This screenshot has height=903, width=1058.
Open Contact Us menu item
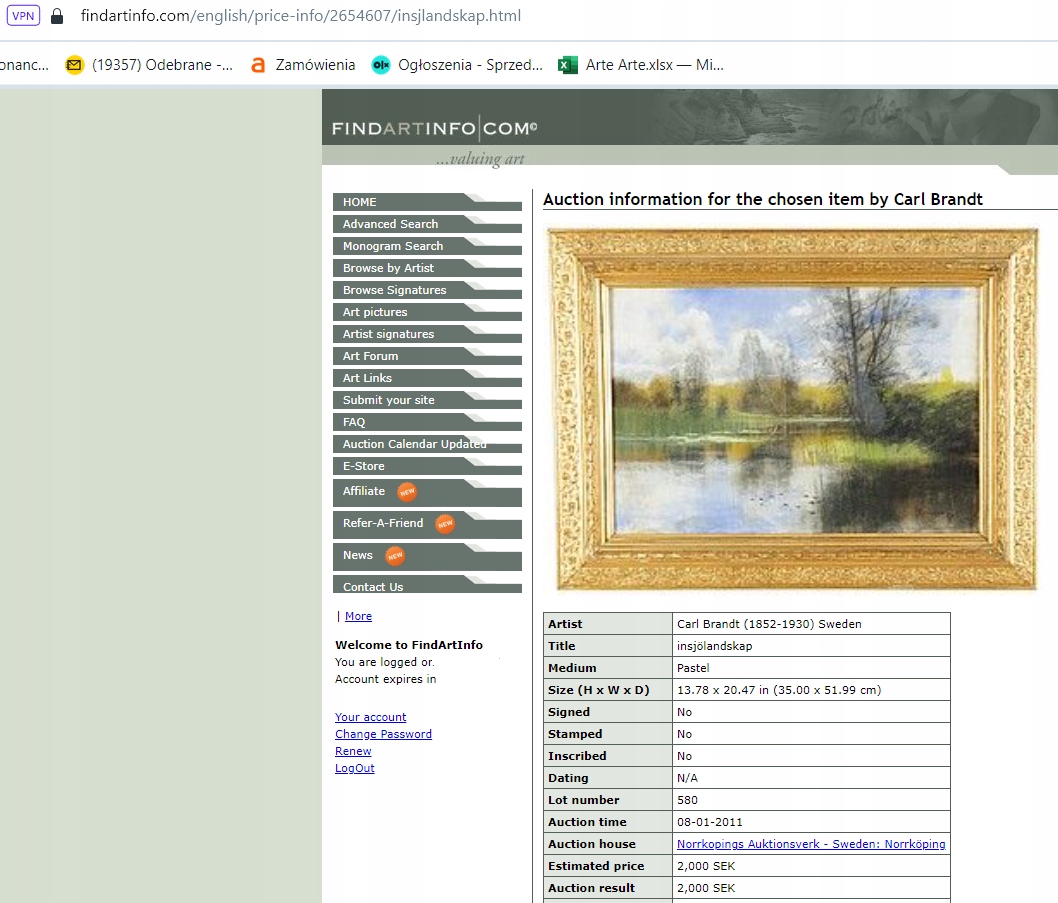(x=427, y=584)
